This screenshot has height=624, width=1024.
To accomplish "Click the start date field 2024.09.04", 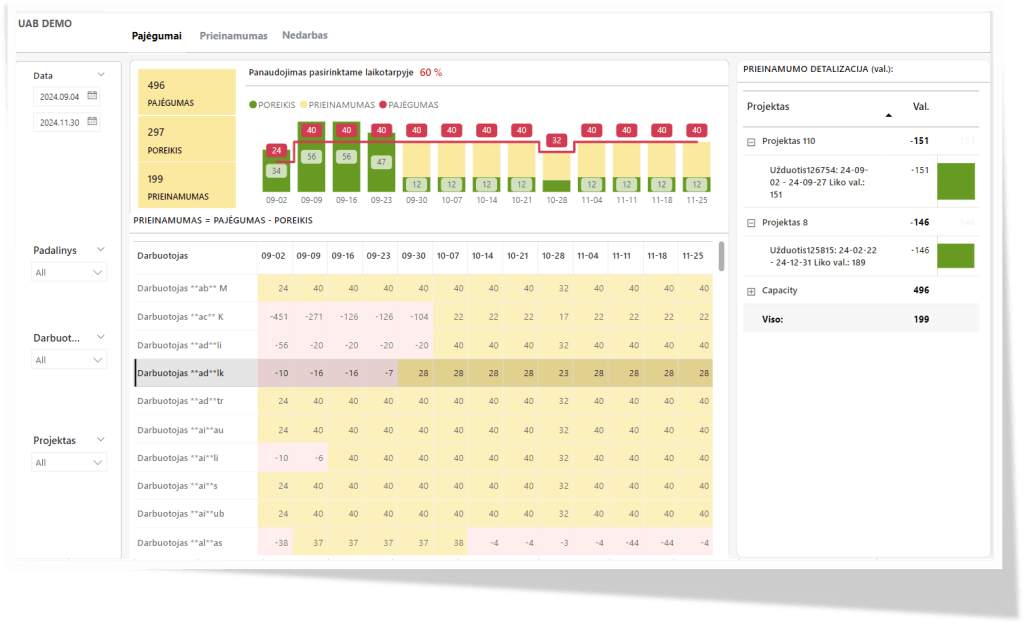I will pos(60,97).
